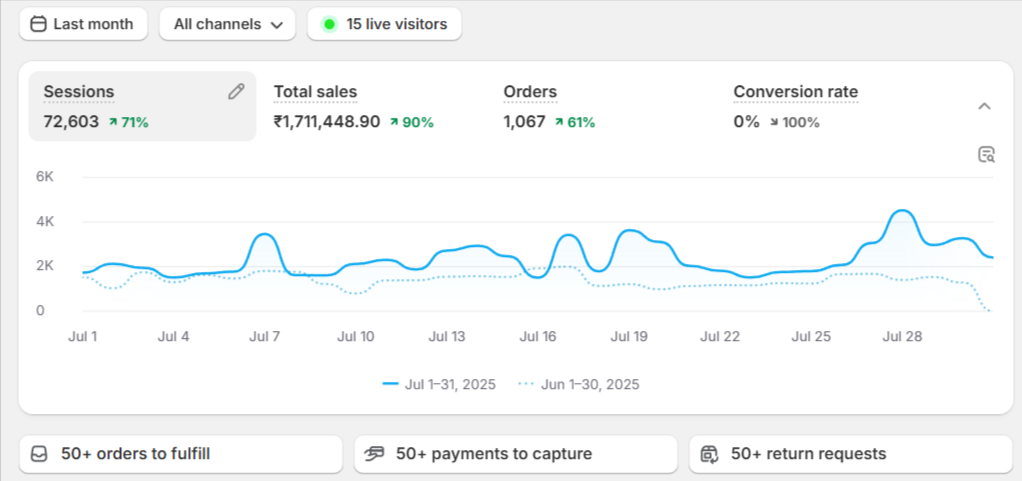
Task: Switch to the Total sales metric
Action: pos(354,106)
